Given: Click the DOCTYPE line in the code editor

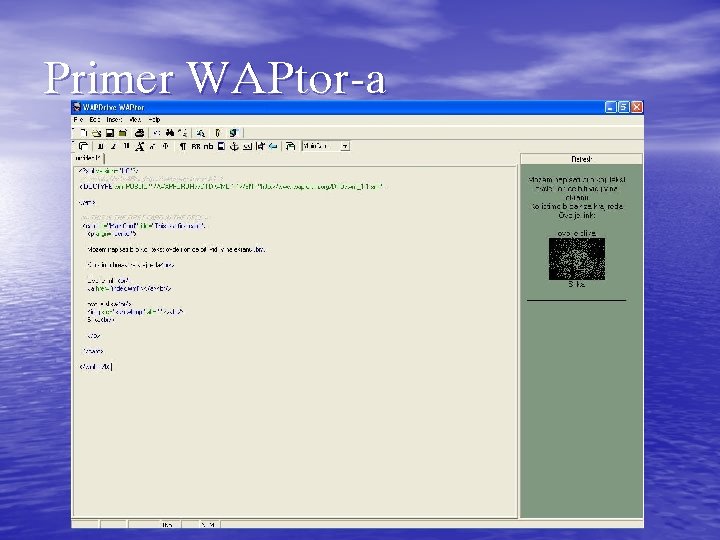Looking at the screenshot, I should pos(231,186).
